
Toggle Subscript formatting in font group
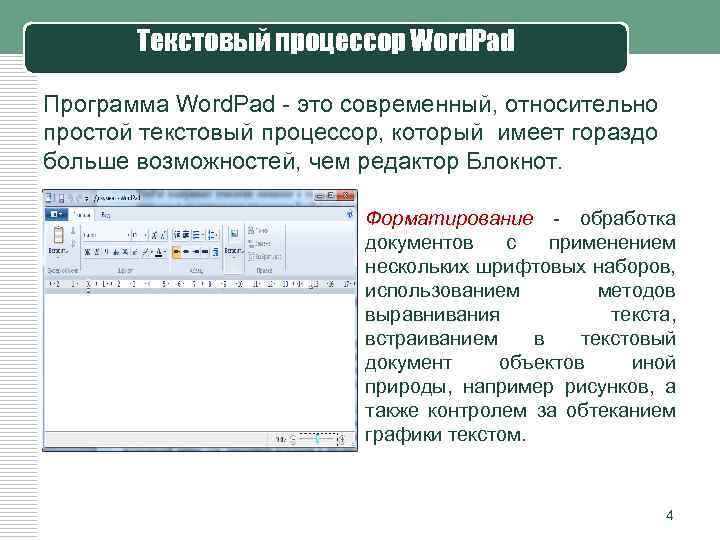(125, 252)
